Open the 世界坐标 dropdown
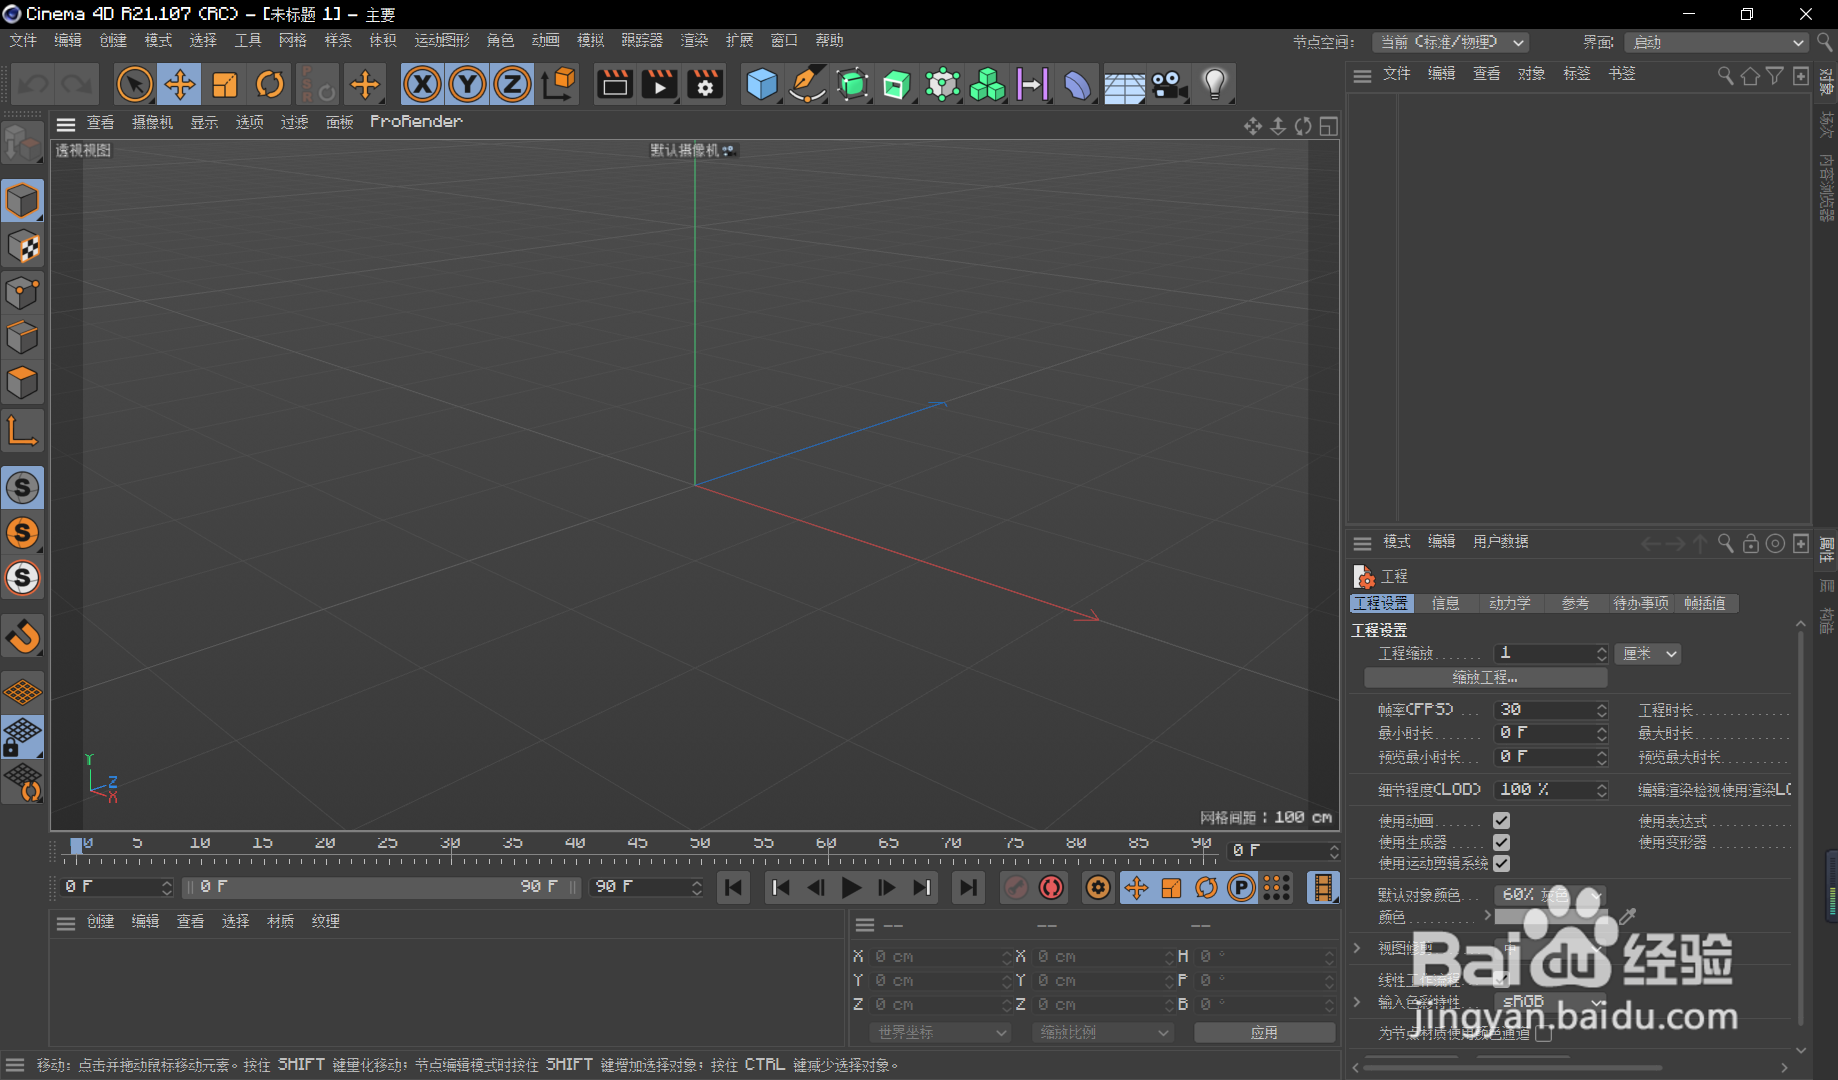This screenshot has width=1838, height=1080. (940, 1032)
